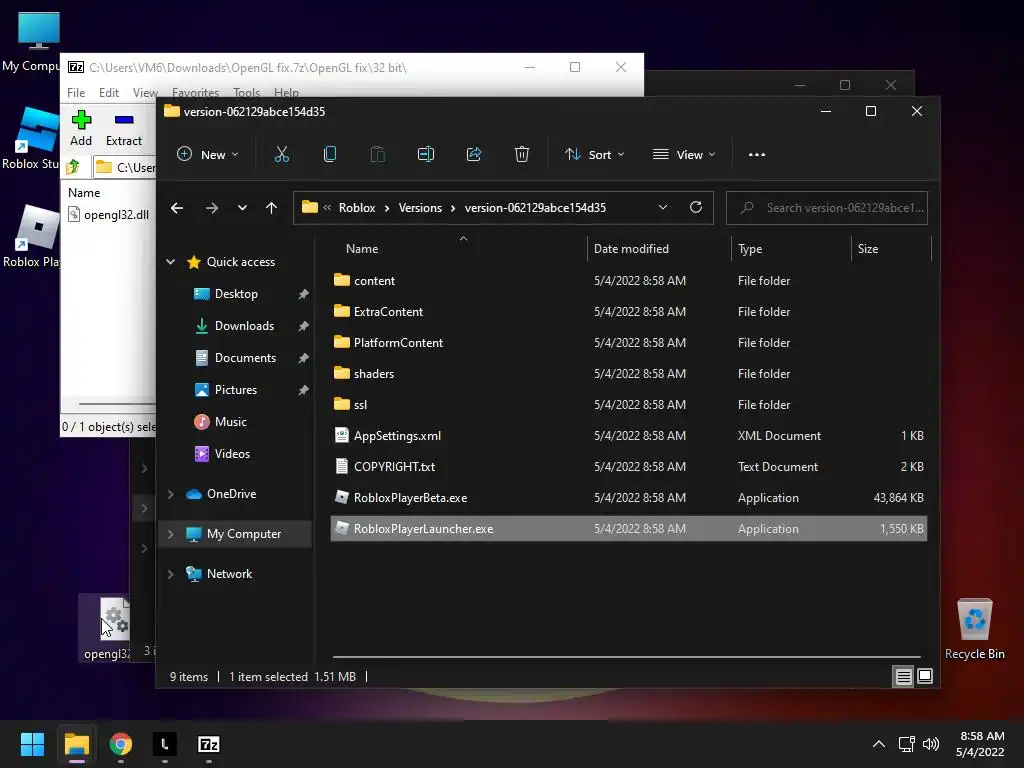This screenshot has width=1024, height=768.
Task: Sort by the Date modified column
Action: pos(658,249)
